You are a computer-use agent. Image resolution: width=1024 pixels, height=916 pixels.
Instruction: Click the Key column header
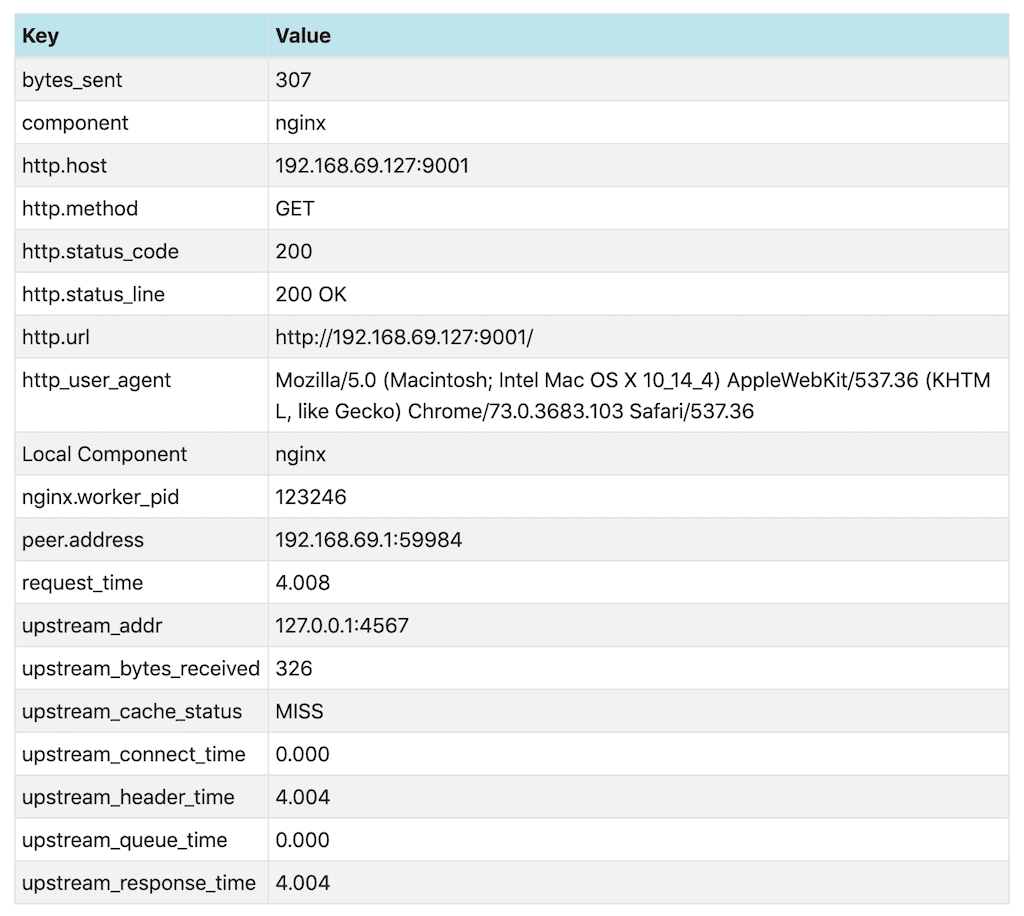coord(40,36)
